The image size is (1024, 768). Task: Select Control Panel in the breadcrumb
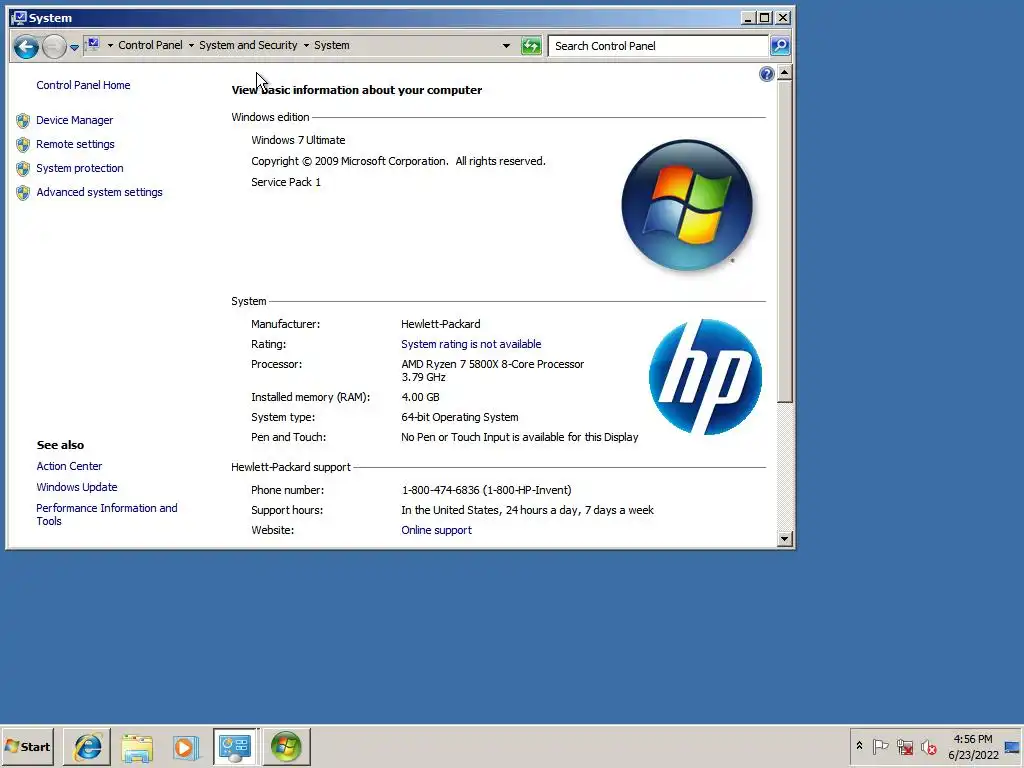coord(150,45)
